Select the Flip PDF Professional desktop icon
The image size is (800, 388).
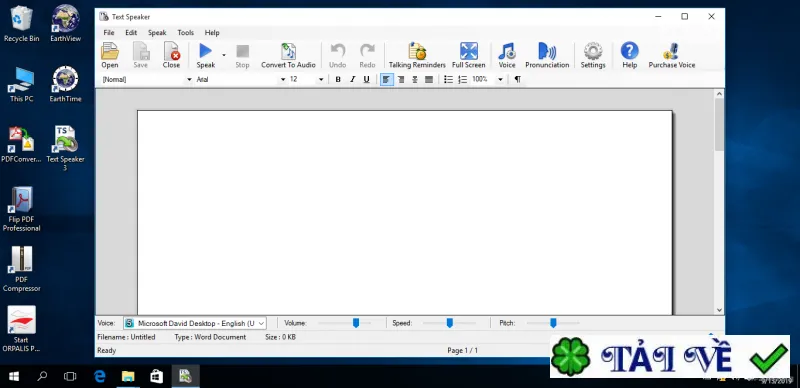21,209
